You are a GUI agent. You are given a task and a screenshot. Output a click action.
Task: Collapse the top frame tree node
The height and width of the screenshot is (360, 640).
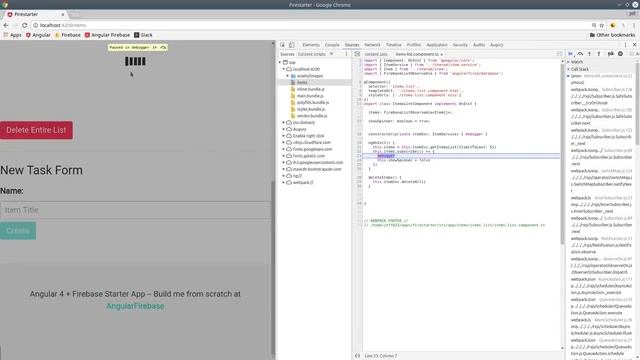coord(280,62)
